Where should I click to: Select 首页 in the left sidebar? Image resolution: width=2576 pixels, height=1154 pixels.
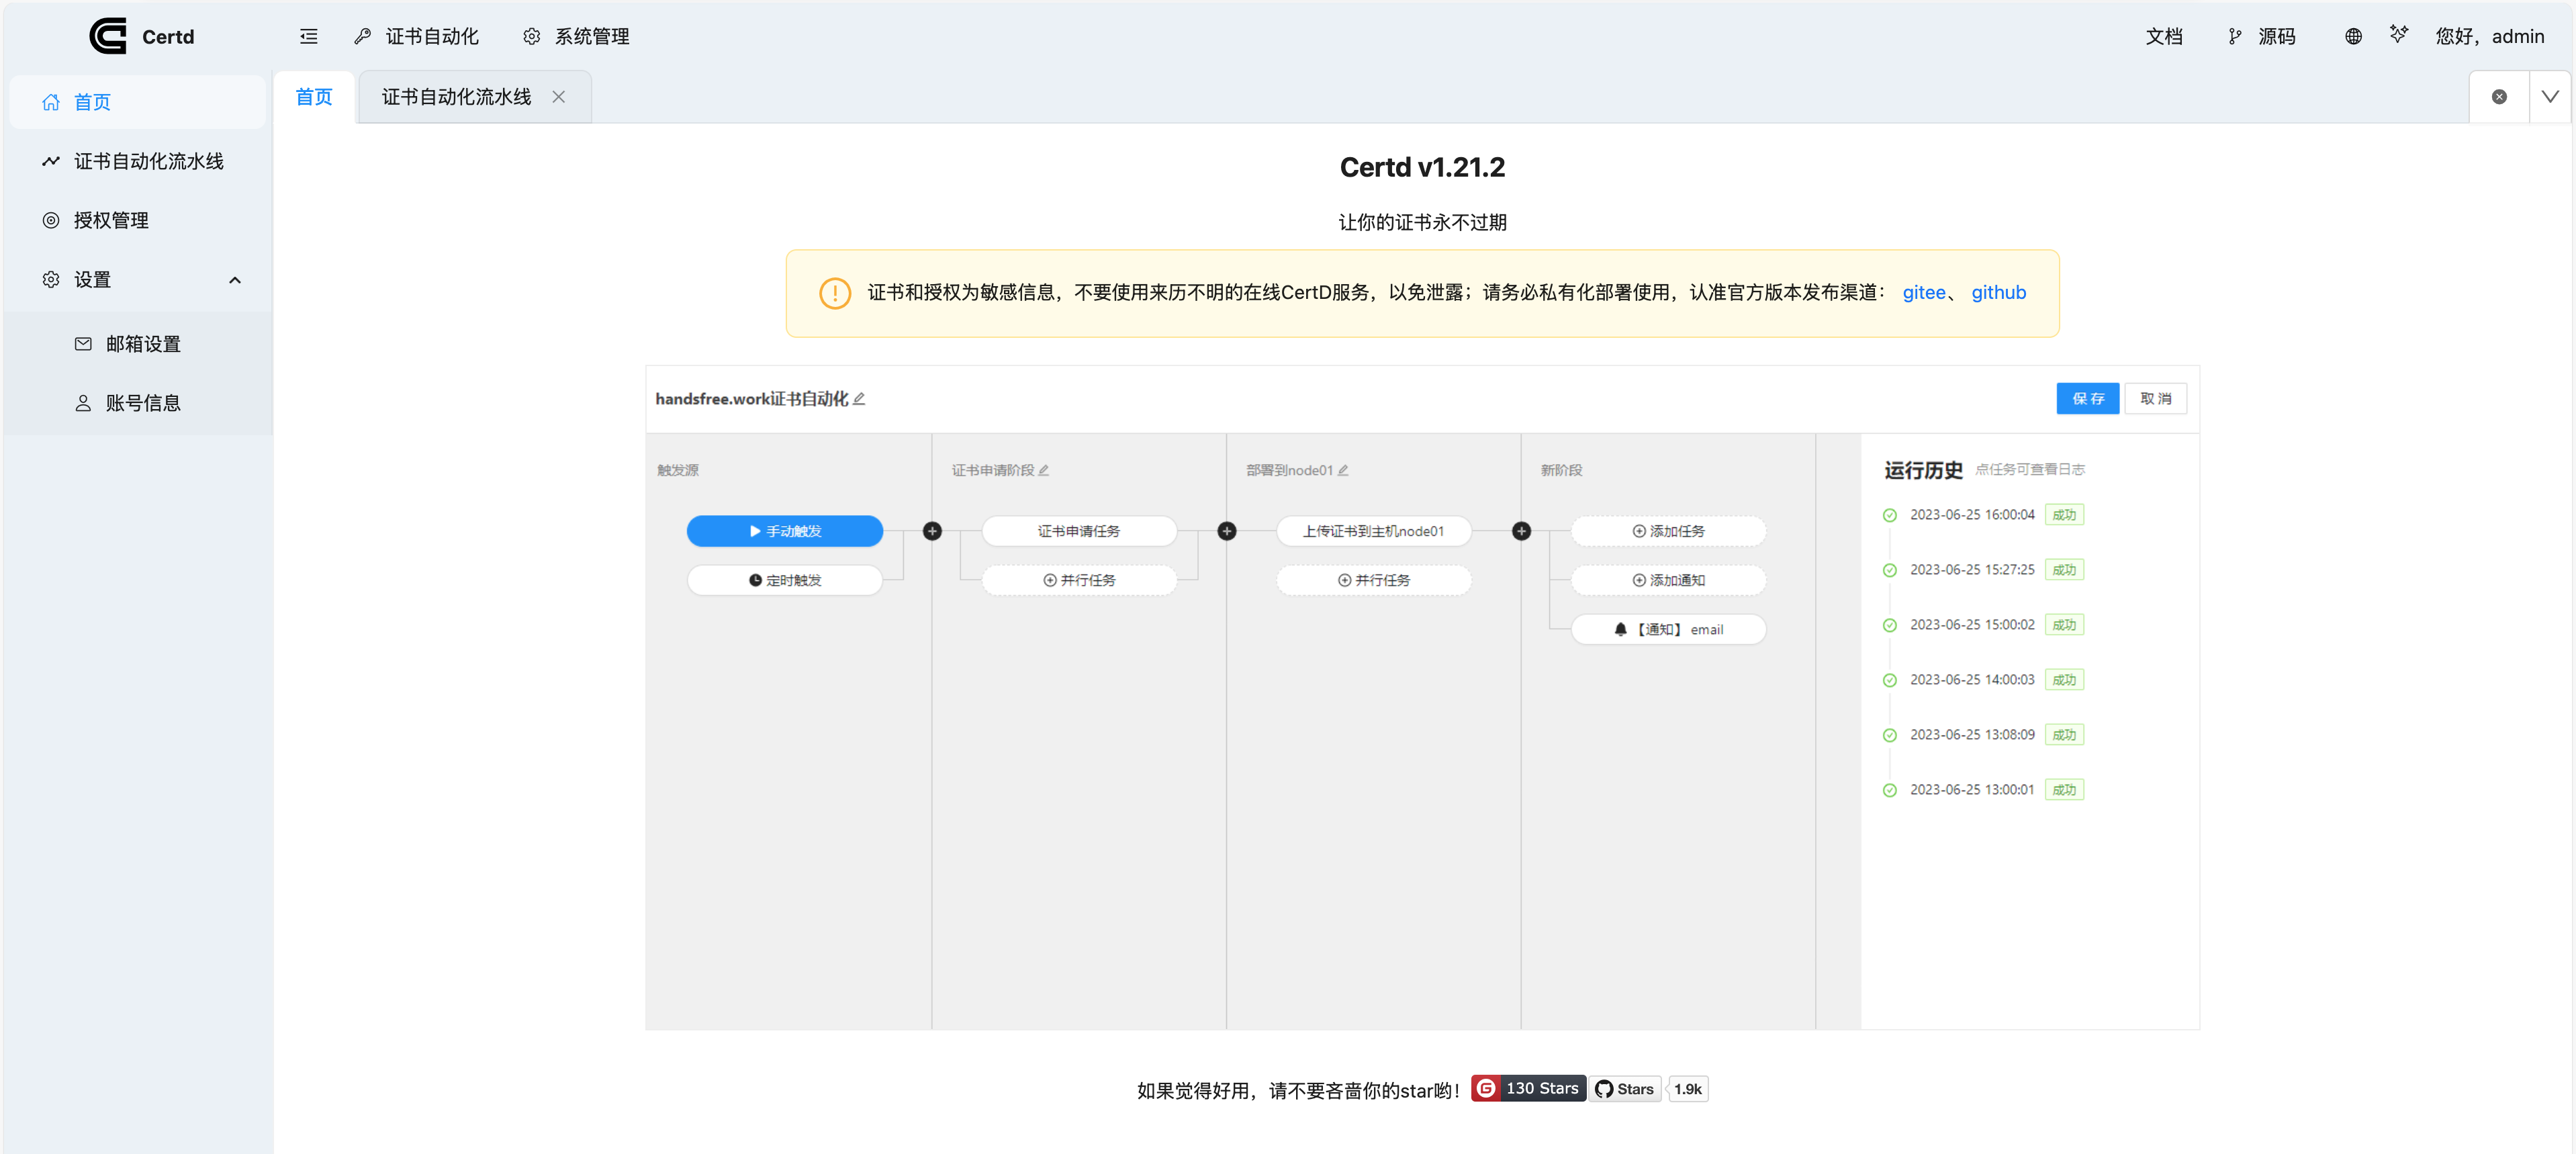137,102
